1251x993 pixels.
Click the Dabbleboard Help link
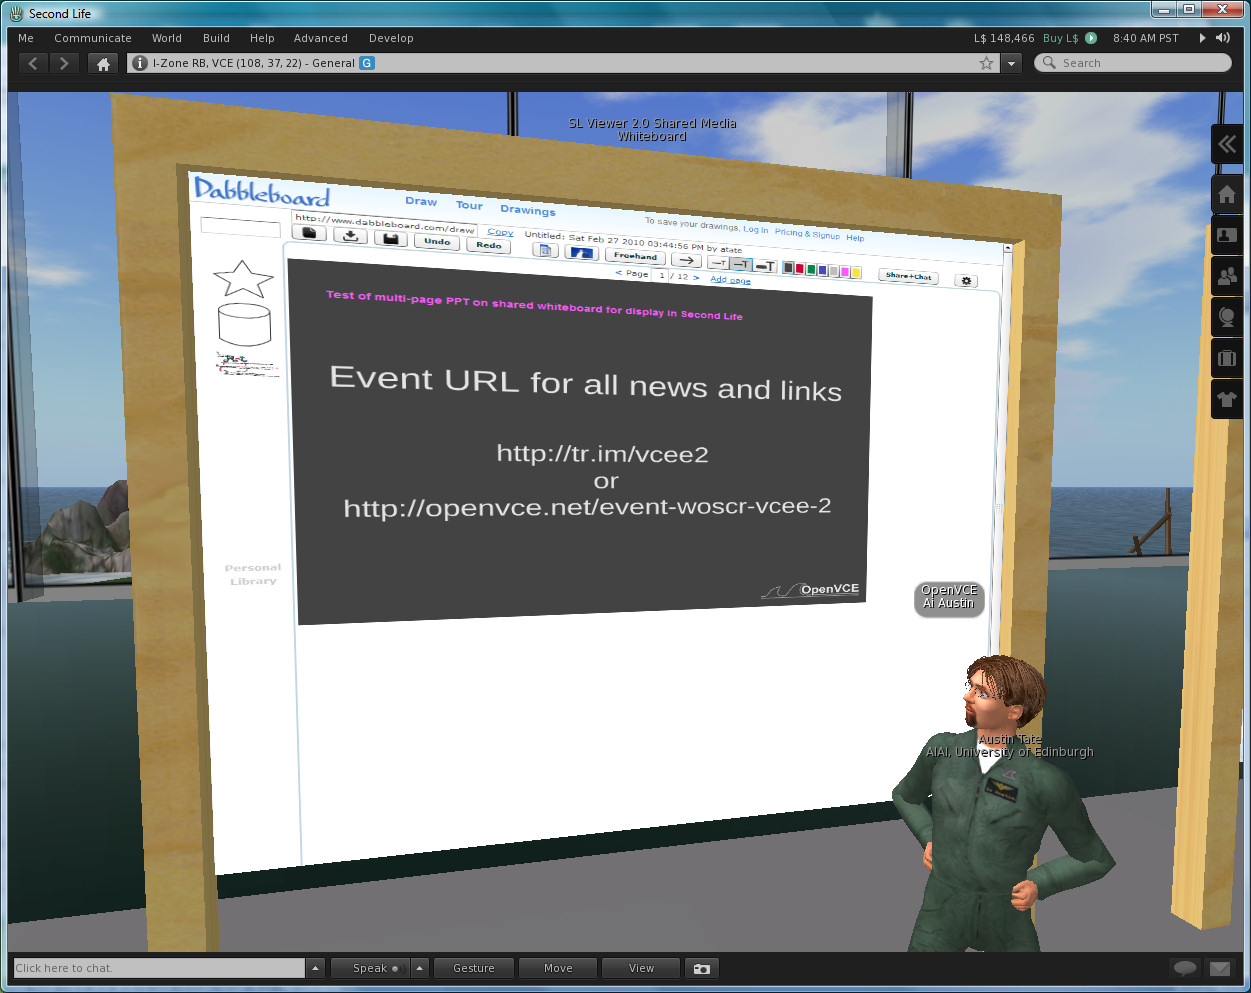[x=855, y=238]
